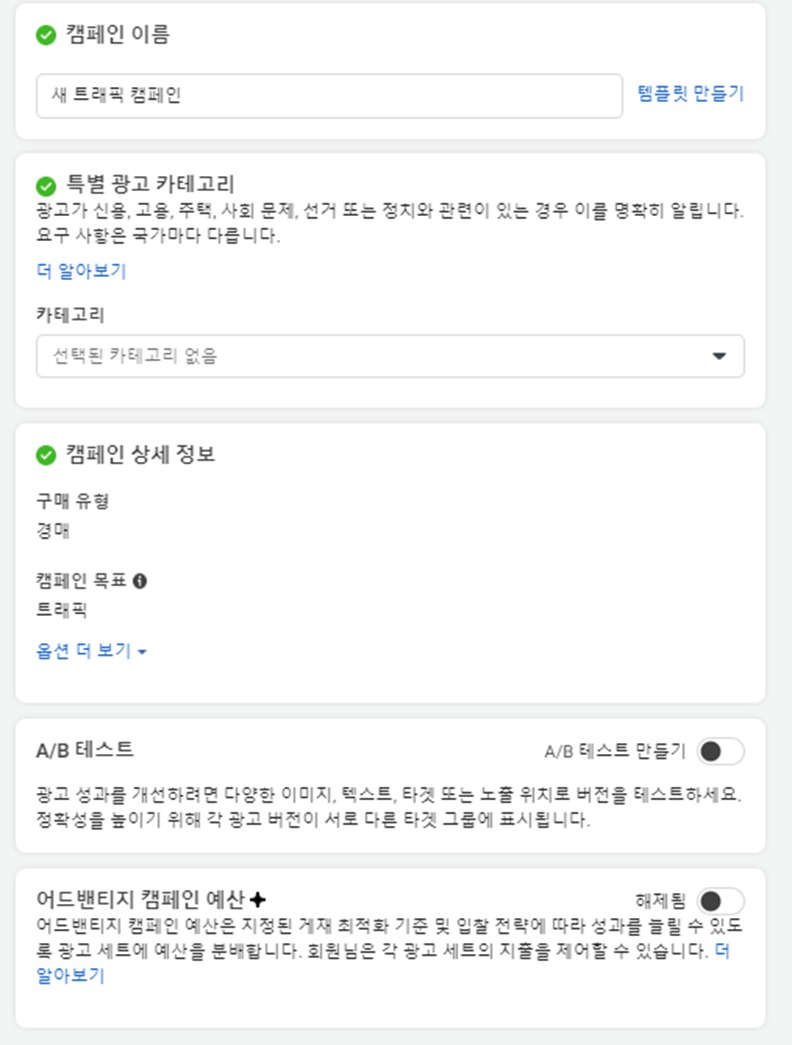Click the 템플릿 만들기 link
Screen dimensions: 792x1045
tap(691, 93)
